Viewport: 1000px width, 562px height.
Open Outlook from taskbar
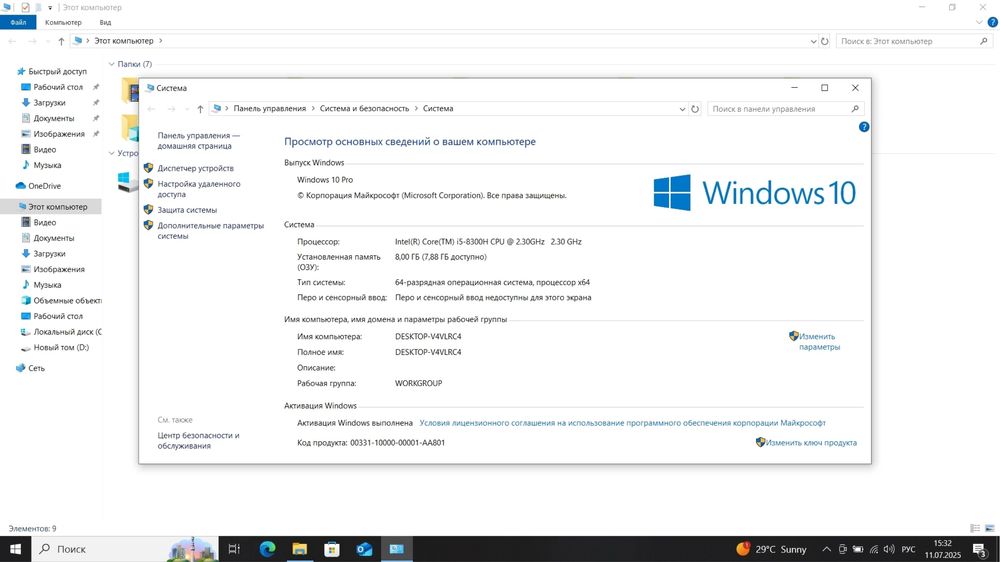364,549
